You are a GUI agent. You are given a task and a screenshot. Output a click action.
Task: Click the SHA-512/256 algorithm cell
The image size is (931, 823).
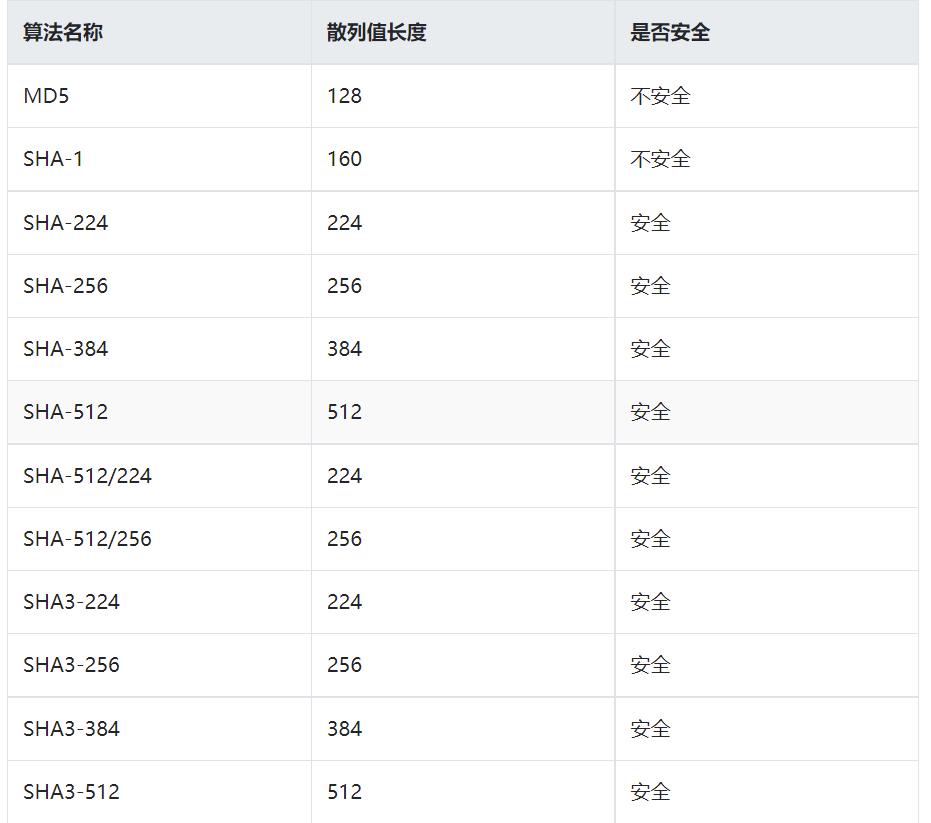(x=88, y=539)
